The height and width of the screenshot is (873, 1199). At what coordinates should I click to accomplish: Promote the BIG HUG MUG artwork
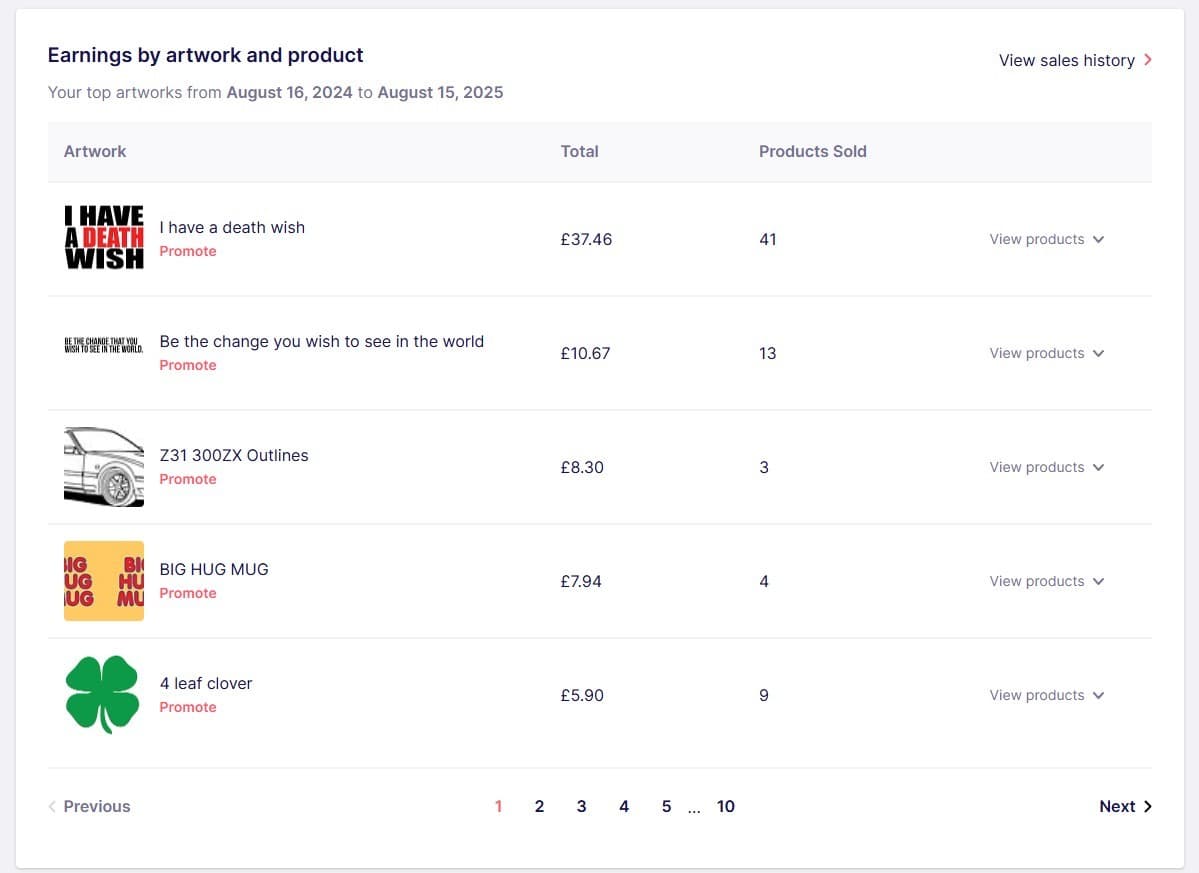point(187,592)
